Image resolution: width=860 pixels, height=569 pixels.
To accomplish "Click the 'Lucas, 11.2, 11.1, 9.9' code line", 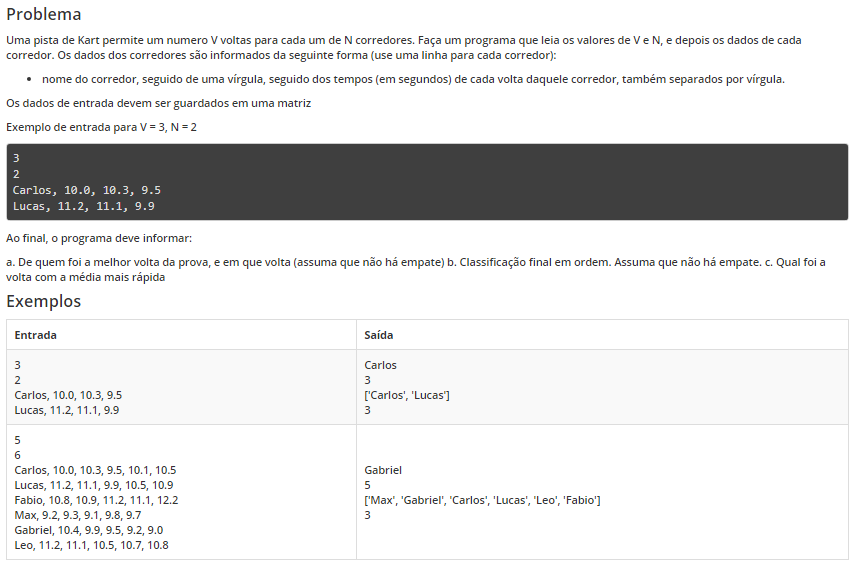I will tap(84, 206).
